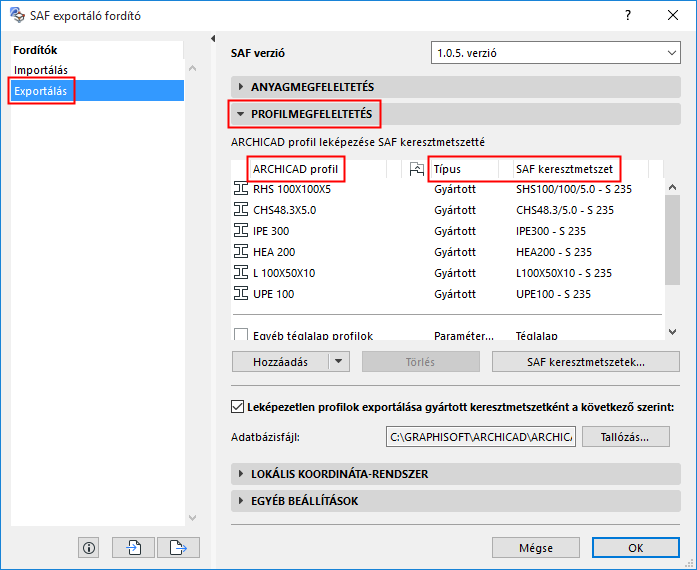Click the Hozzáadás button
The height and width of the screenshot is (570, 697).
[280, 361]
